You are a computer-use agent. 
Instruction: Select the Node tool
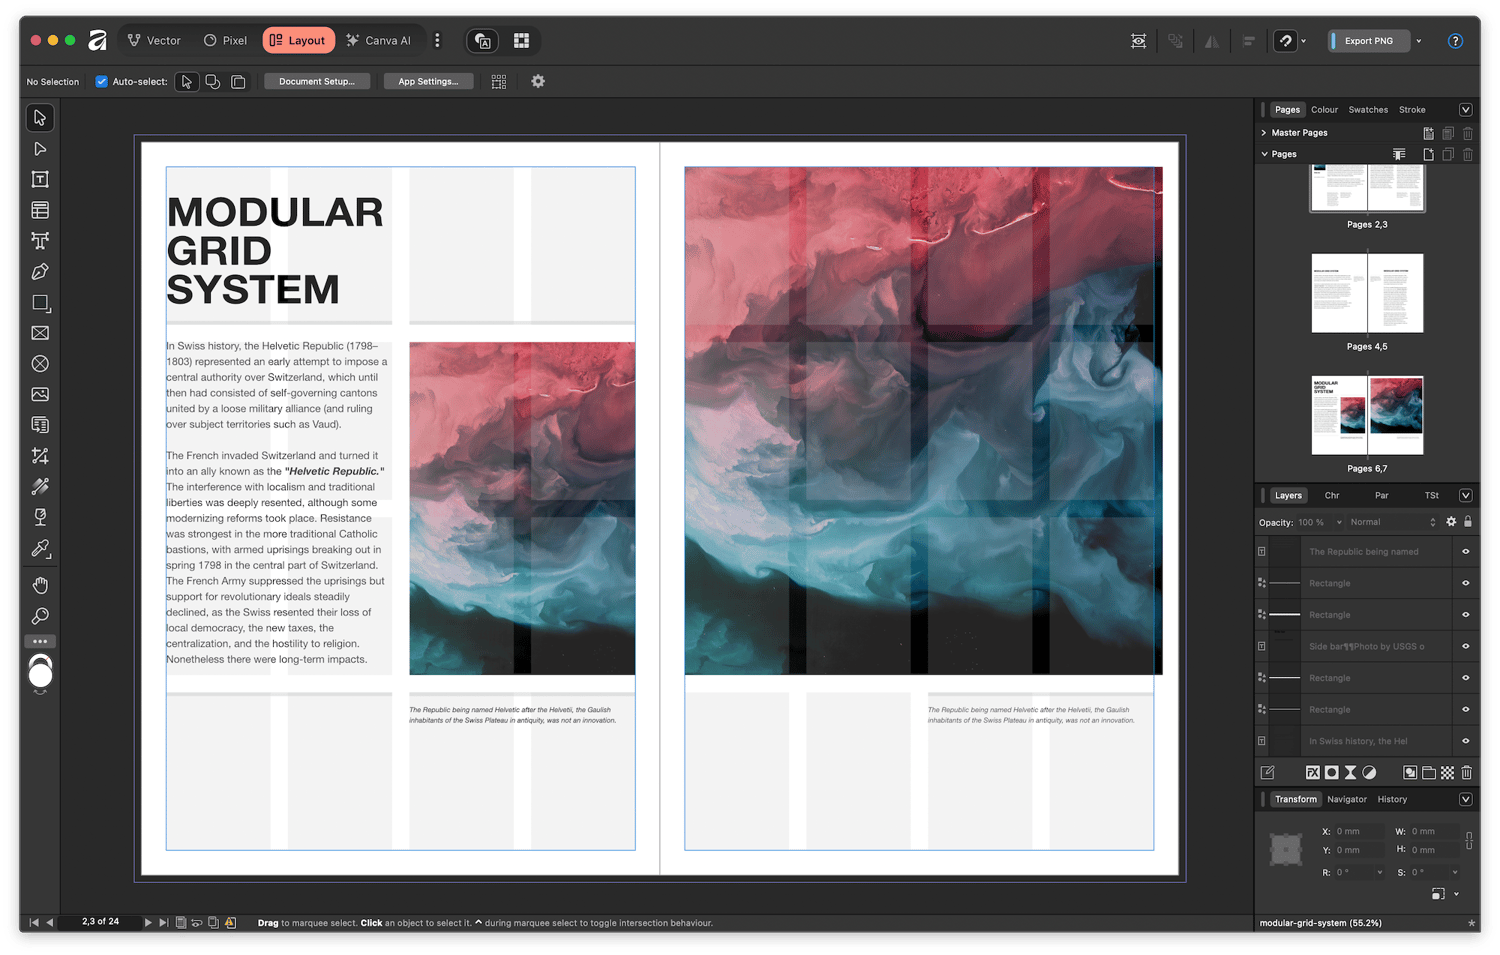40,149
